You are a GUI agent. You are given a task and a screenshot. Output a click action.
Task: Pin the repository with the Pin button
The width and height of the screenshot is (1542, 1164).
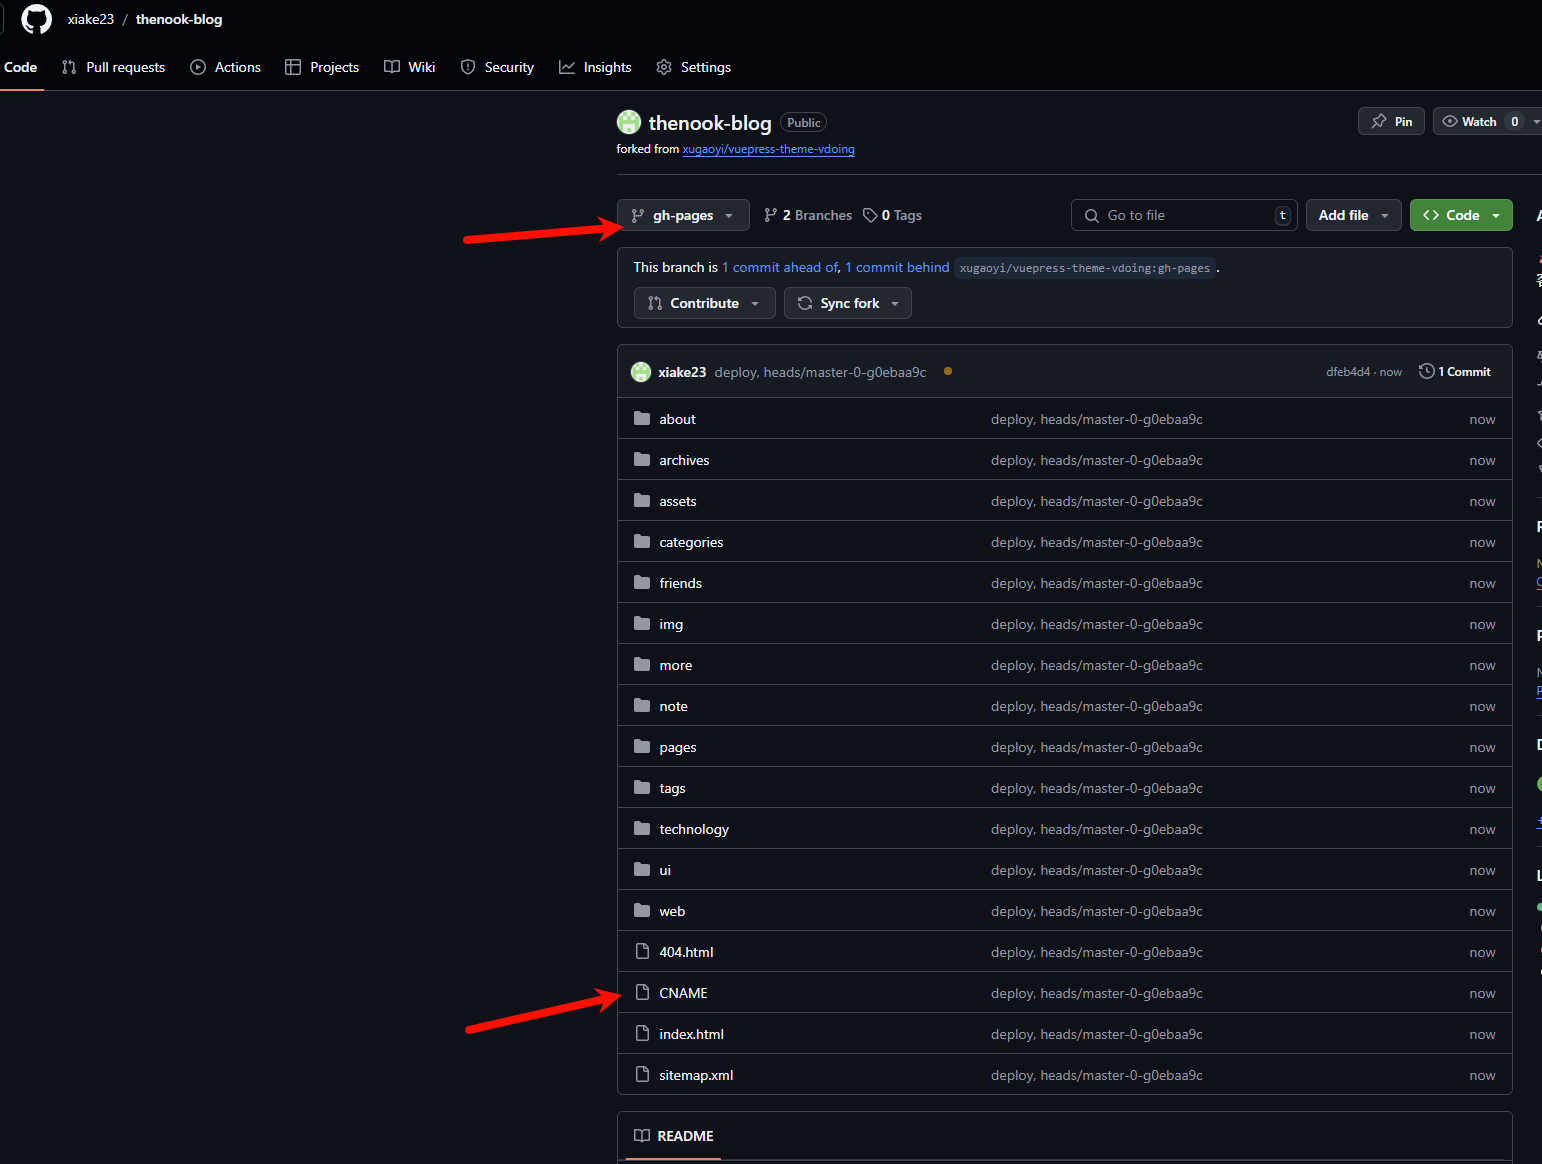[x=1391, y=121]
